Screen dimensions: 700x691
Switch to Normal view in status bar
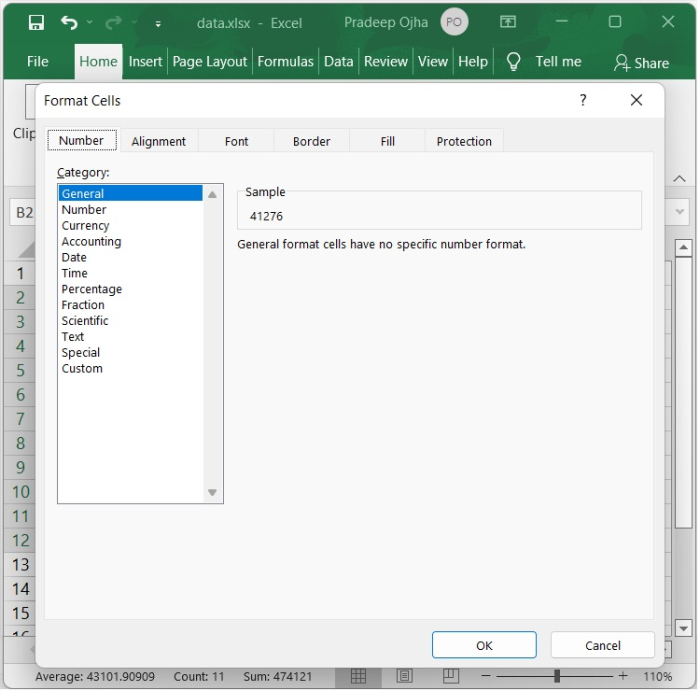[x=357, y=677]
